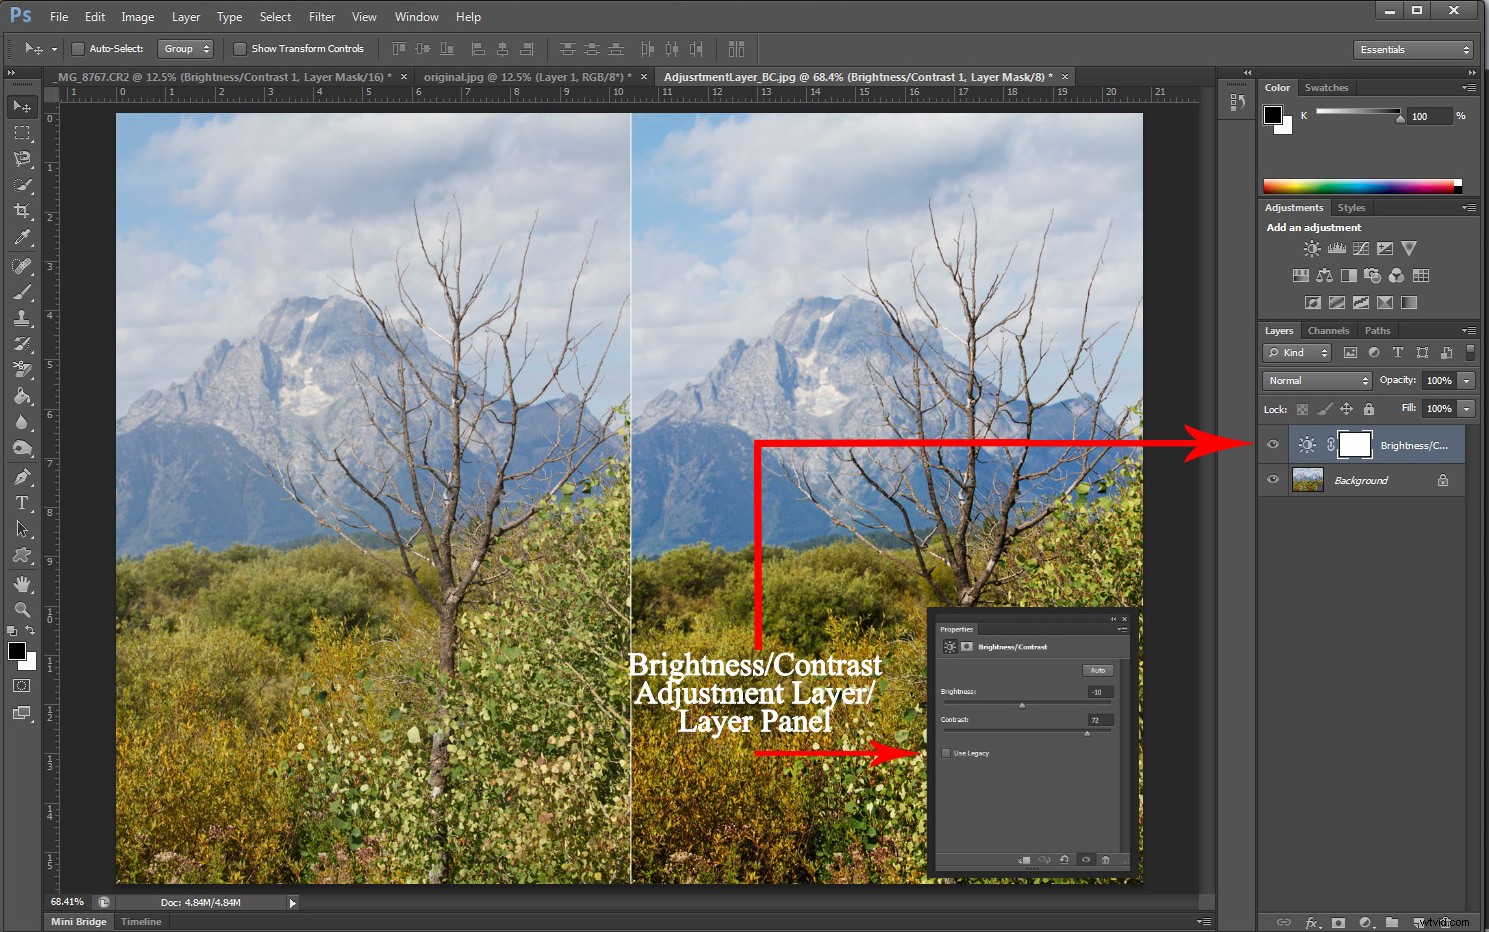Enable the Use Legacy checkbox

[946, 753]
